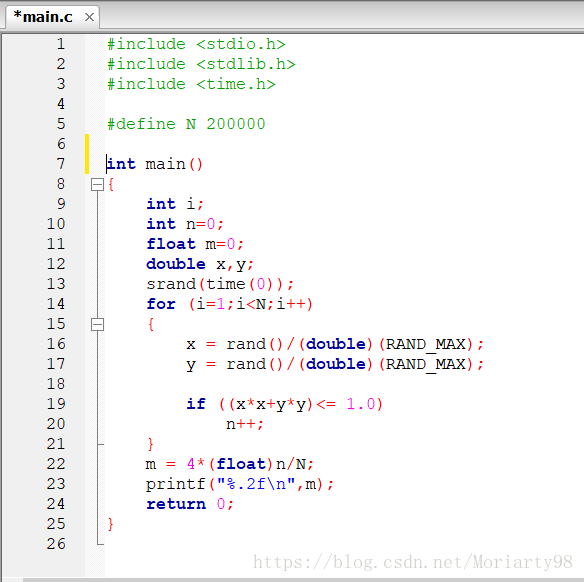Click the 'if ((x*x+y*y)<= 1.0)' condition
This screenshot has height=582, width=584.
coord(285,404)
